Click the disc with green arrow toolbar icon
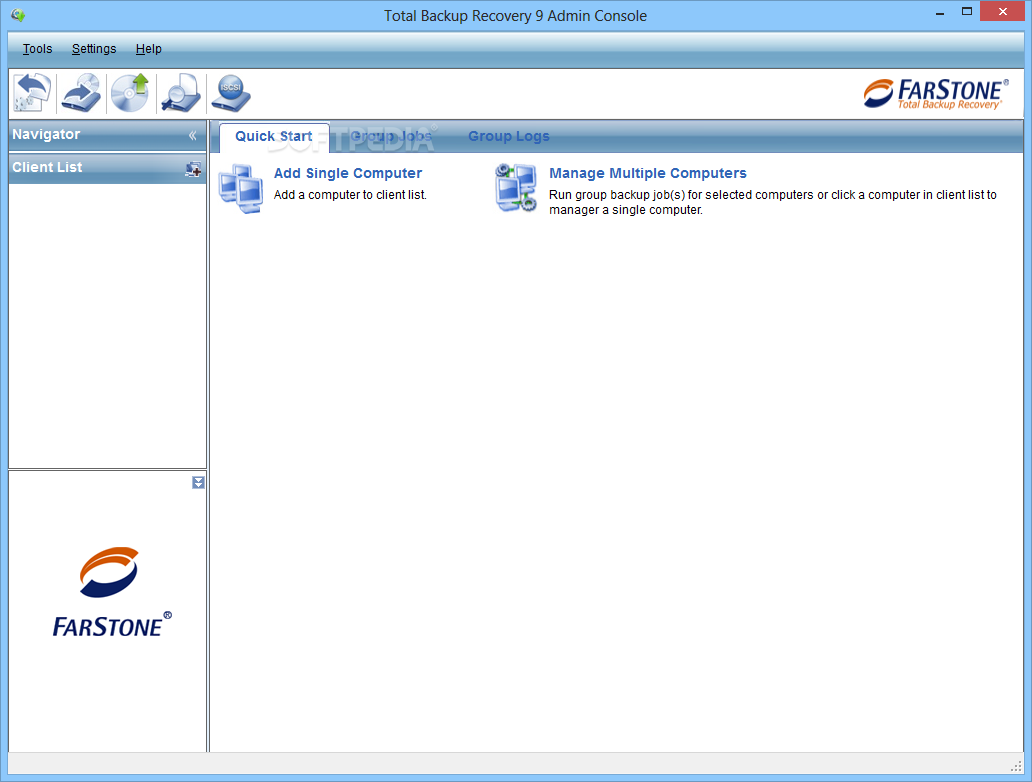Viewport: 1032px width, 782px height. (x=130, y=93)
